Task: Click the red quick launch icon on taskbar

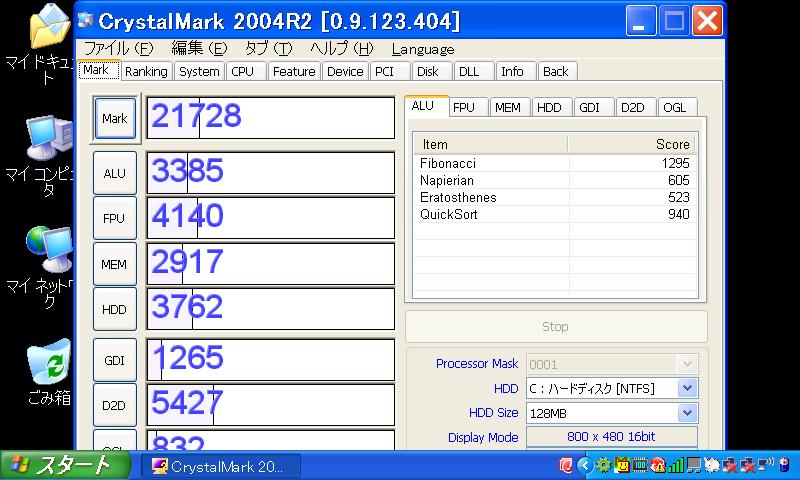Action: pos(565,465)
